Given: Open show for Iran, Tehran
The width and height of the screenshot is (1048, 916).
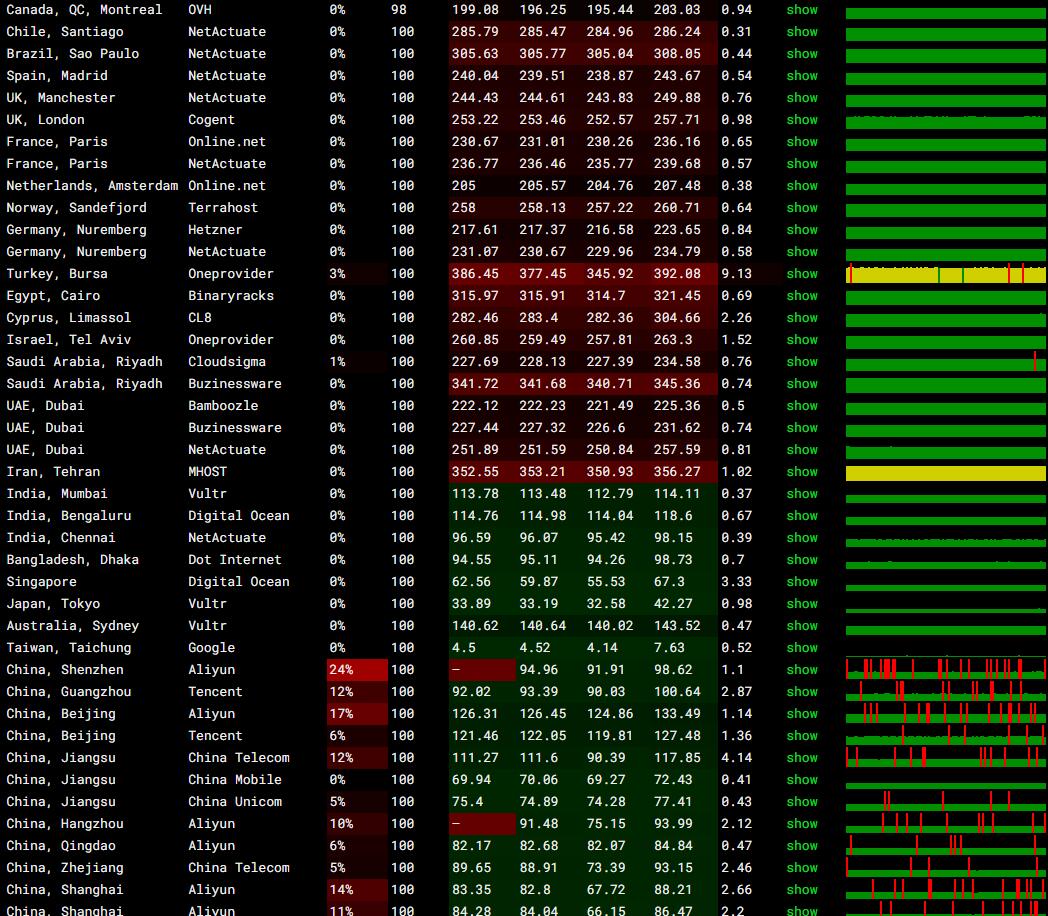Looking at the screenshot, I should 801,472.
